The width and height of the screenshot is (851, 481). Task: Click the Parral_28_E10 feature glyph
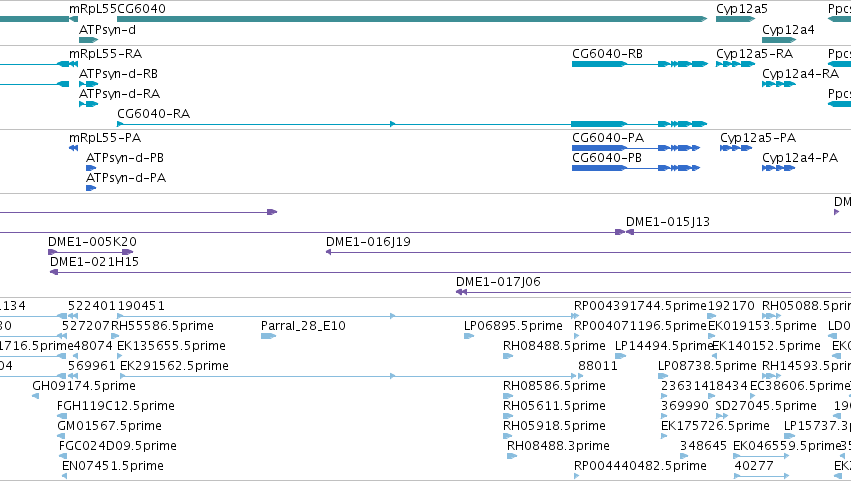pyautogui.click(x=268, y=336)
